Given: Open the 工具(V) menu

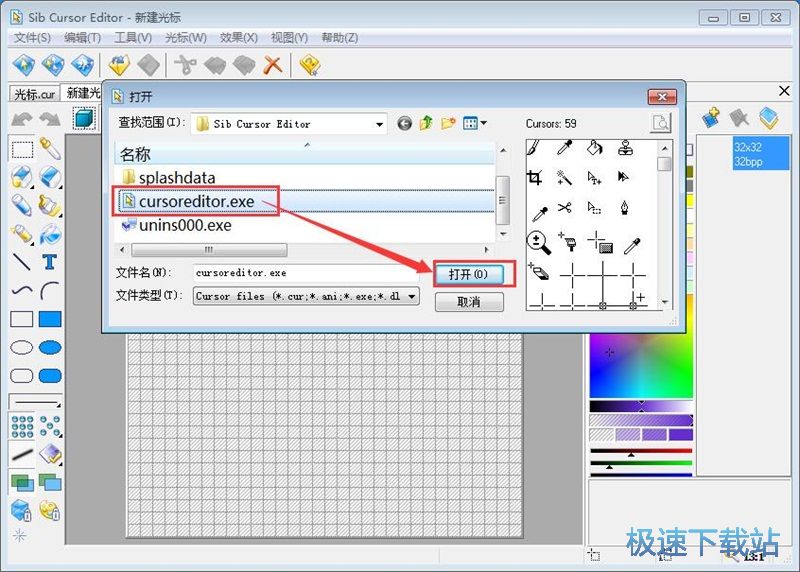Looking at the screenshot, I should click(133, 38).
